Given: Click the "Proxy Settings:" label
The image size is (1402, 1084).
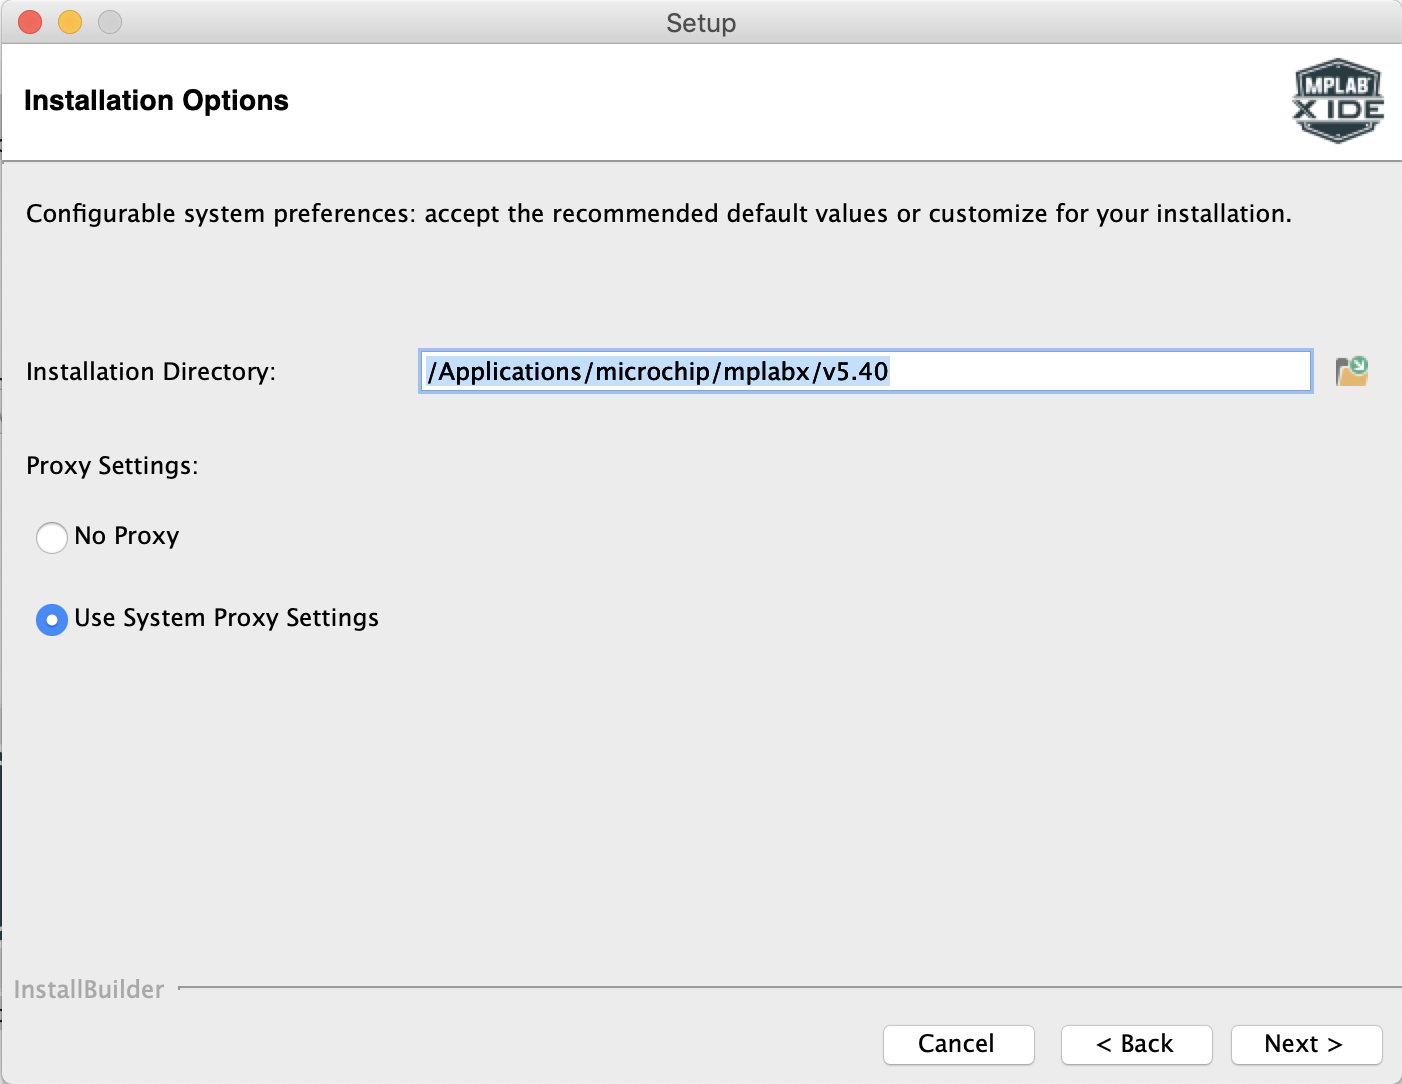Looking at the screenshot, I should click(112, 466).
